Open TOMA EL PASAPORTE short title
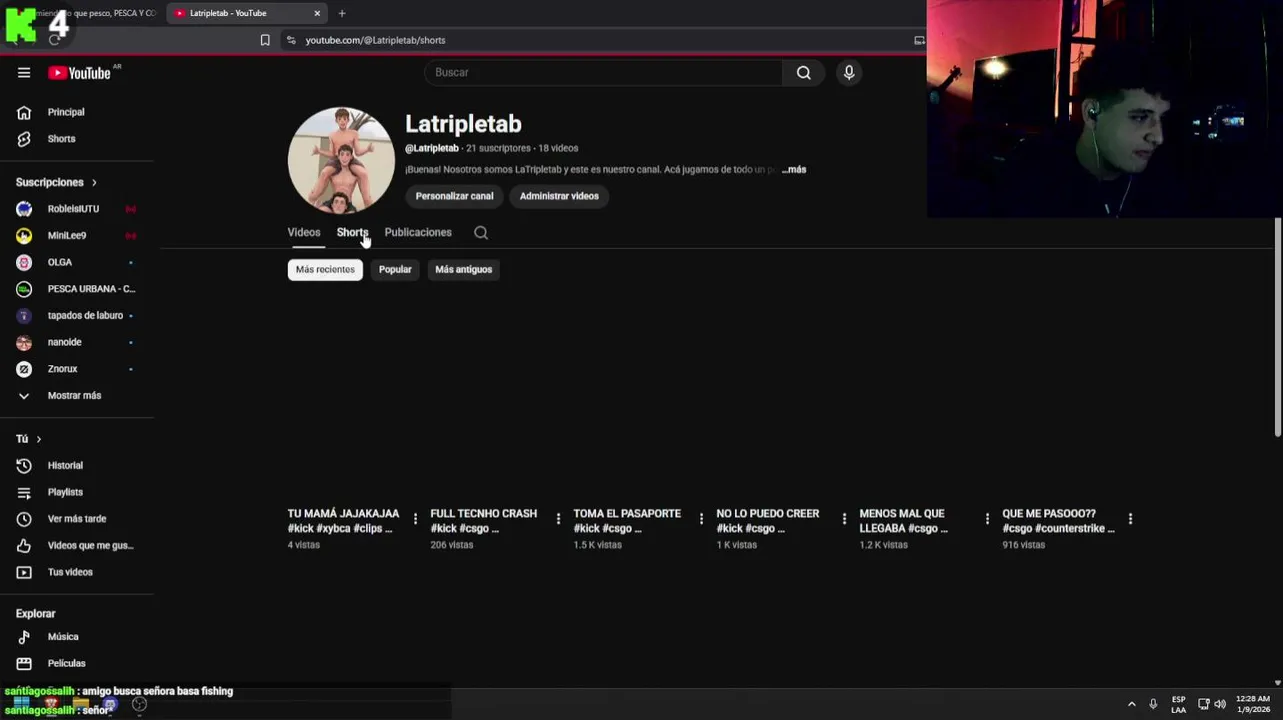Viewport: 1283px width, 720px height. [x=627, y=521]
